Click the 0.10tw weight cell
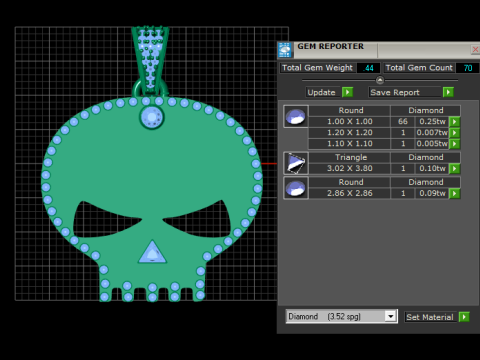 [432, 168]
